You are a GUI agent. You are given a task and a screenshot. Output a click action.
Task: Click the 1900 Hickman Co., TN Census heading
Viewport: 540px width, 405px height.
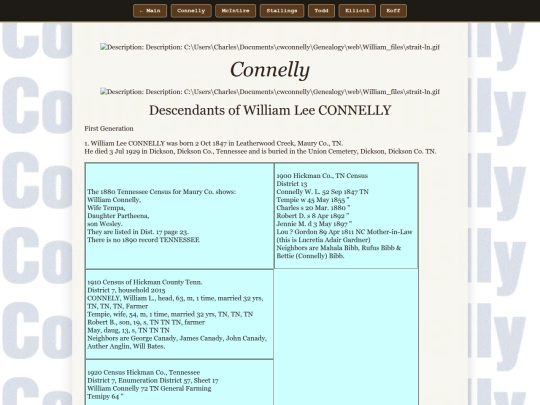click(x=322, y=176)
